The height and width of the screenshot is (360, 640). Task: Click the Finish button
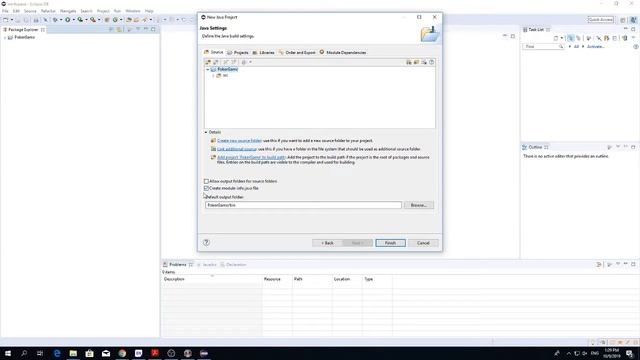tap(390, 243)
